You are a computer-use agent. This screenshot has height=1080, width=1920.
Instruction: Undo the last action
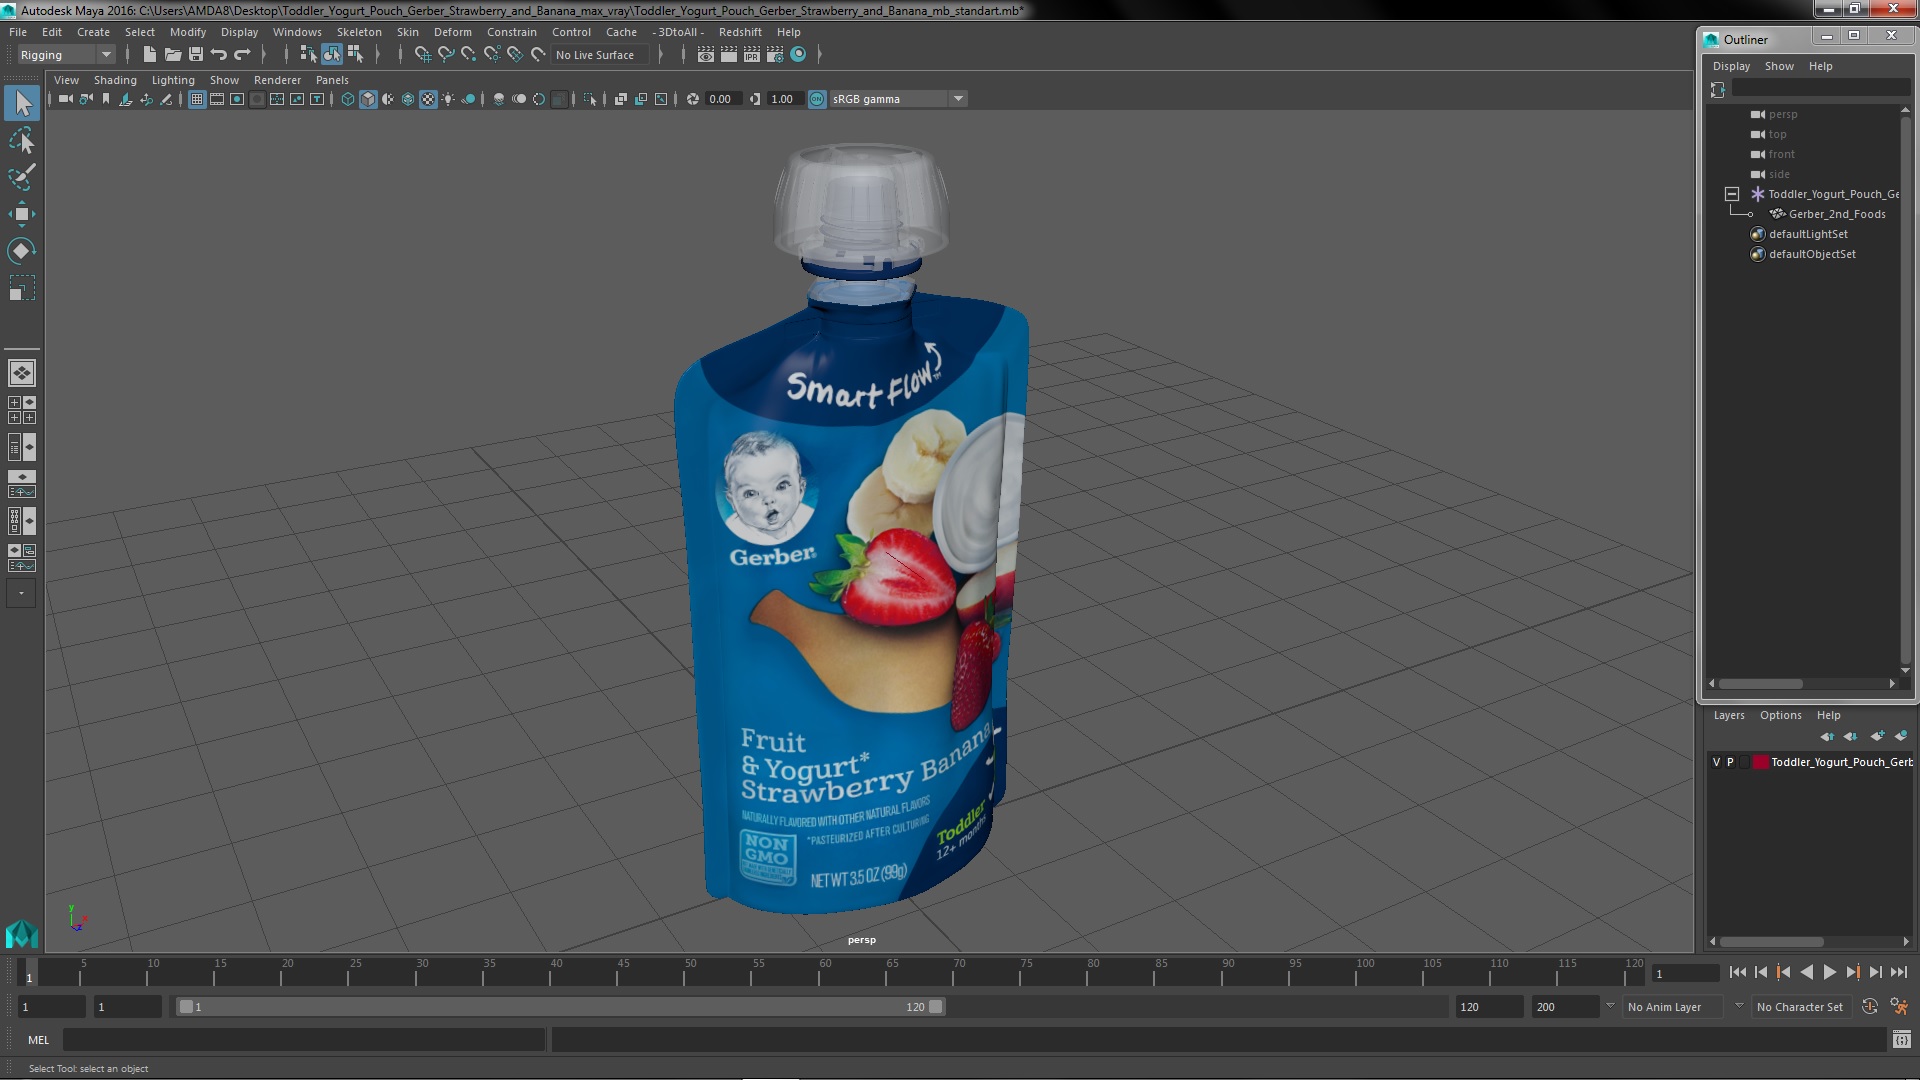pyautogui.click(x=219, y=55)
